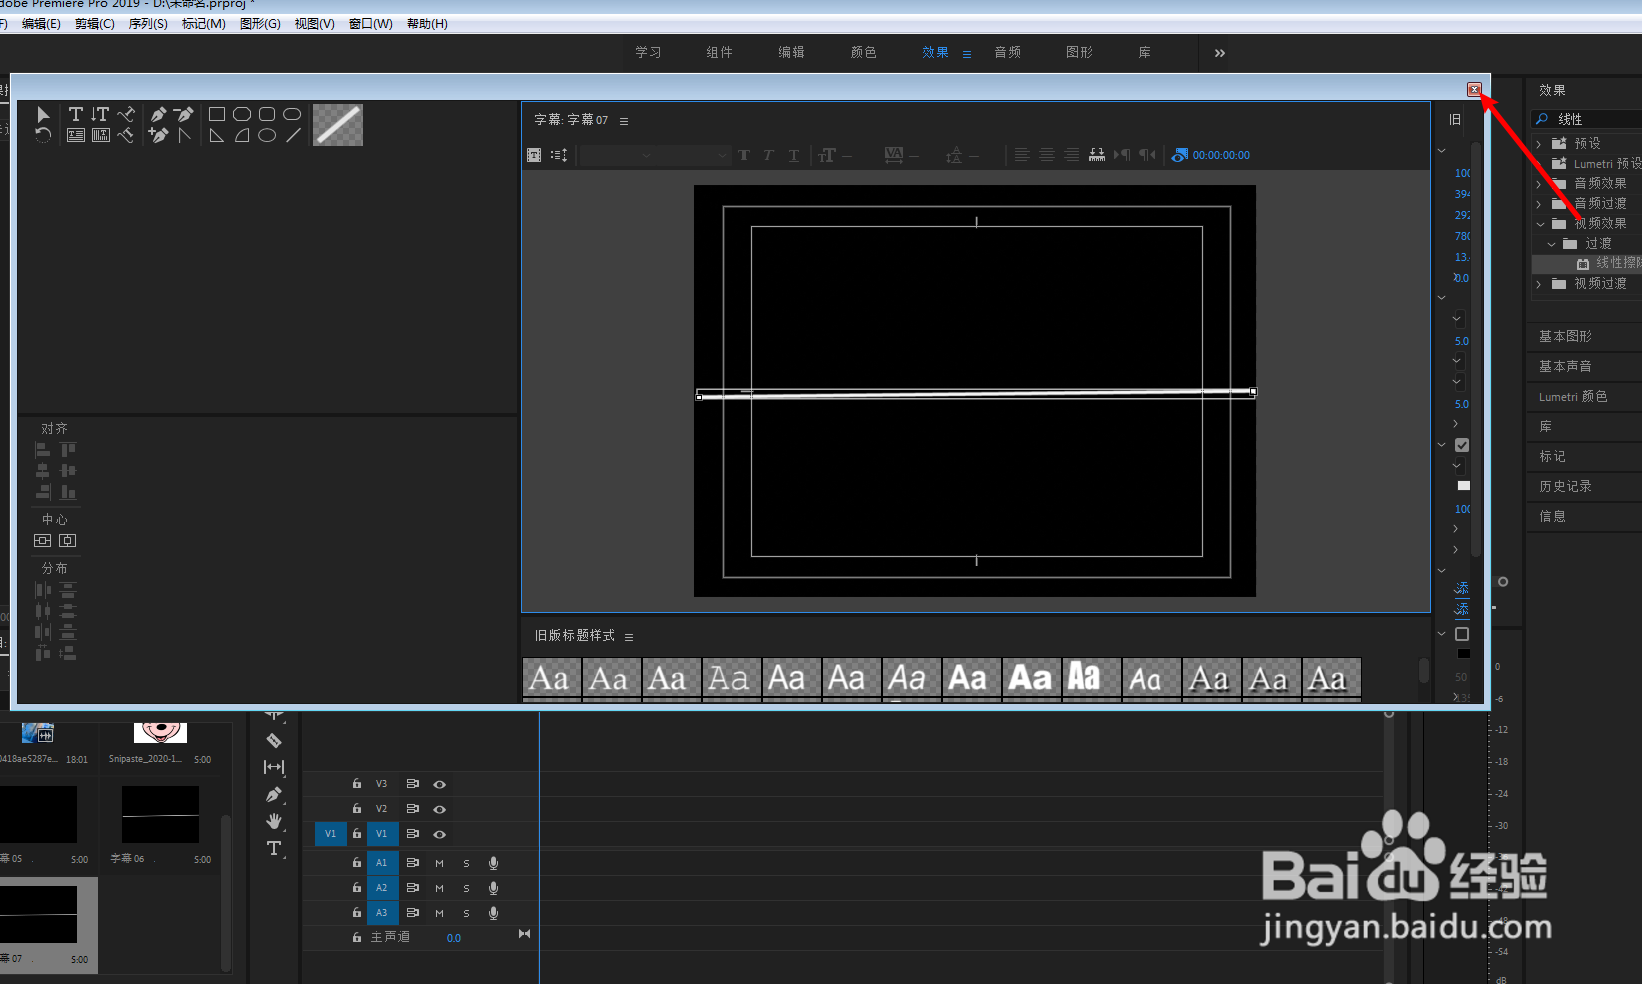
Task: Collapse the 过渡 subfolder
Action: [1551, 244]
